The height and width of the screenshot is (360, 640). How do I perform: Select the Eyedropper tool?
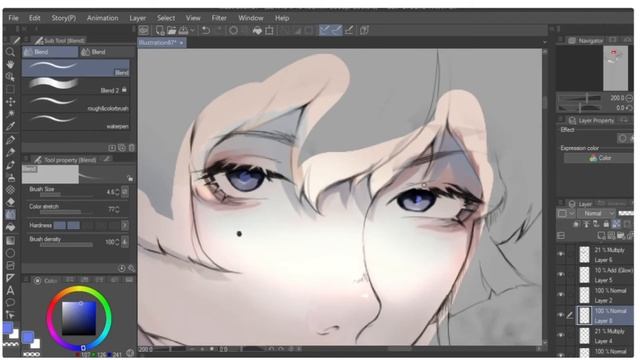pyautogui.click(x=10, y=126)
